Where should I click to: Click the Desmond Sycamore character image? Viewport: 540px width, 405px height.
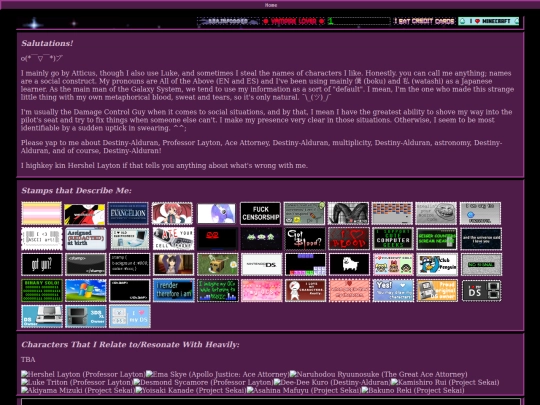pos(203,382)
